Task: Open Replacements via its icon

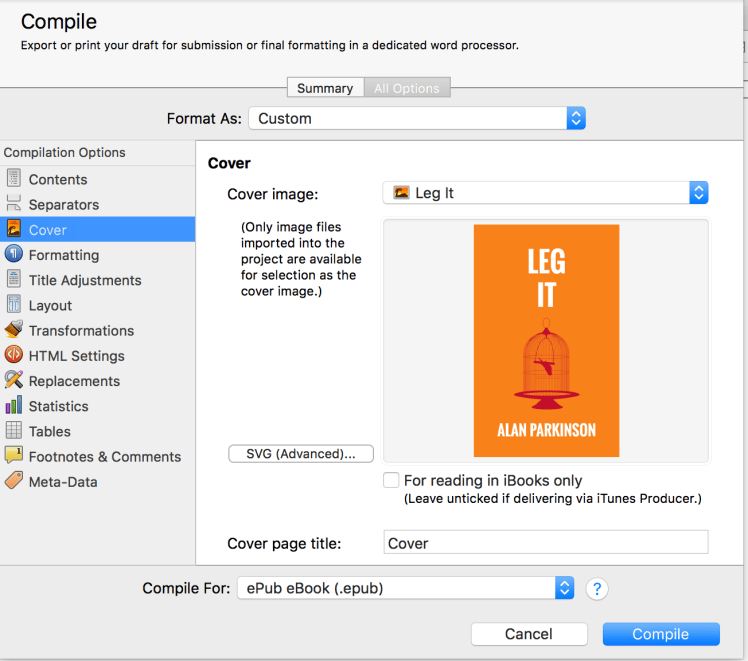Action: (14, 380)
